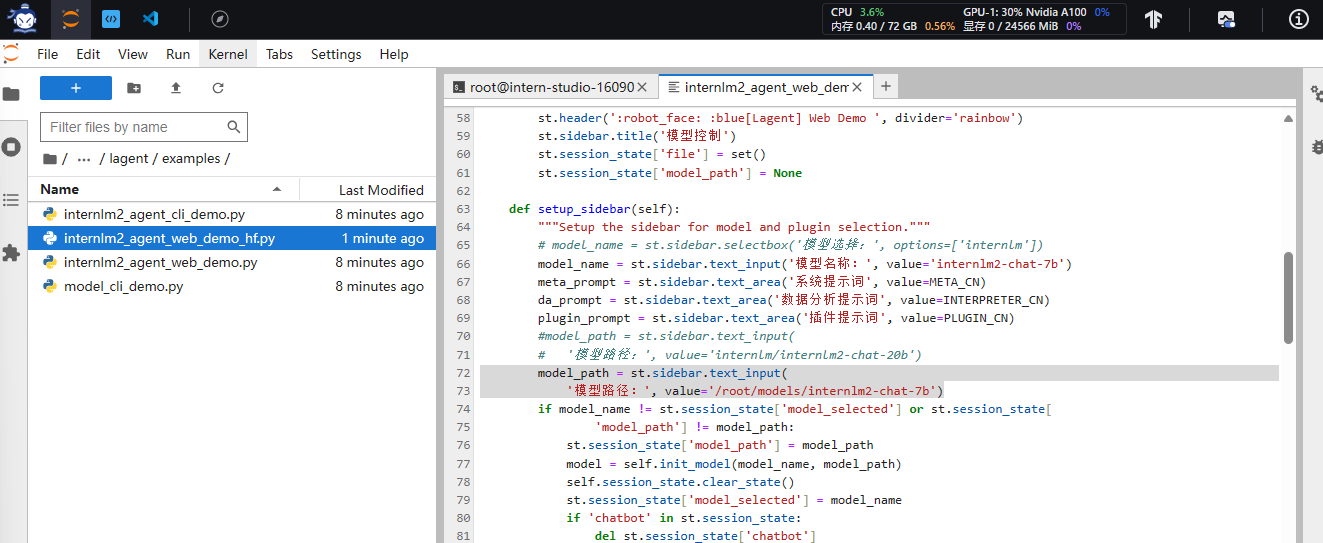
Task: Open the running terminals and kernels sidebar icon
Action: 12,147
